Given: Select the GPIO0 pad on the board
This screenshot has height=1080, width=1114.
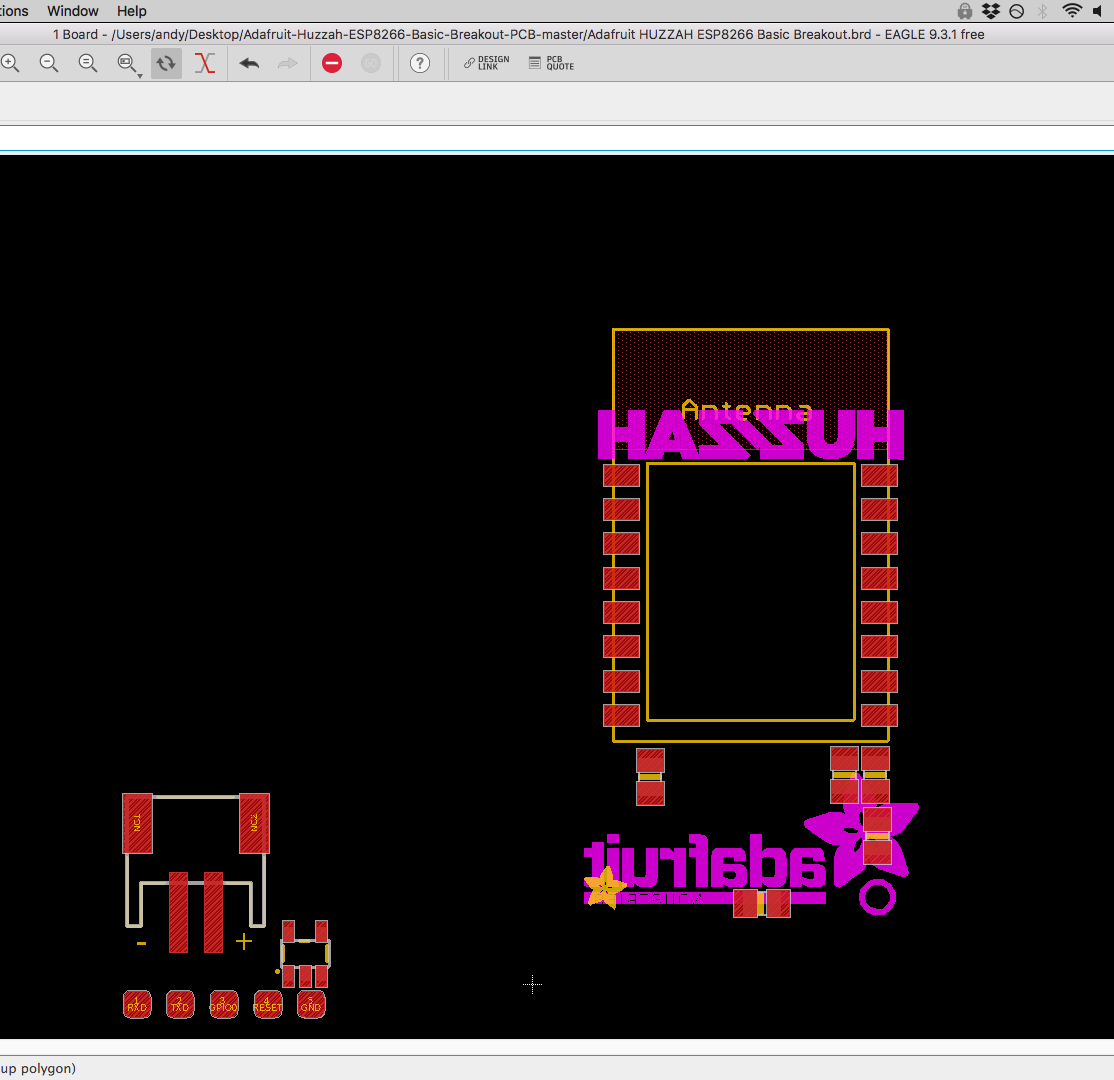Looking at the screenshot, I should click(x=224, y=1005).
